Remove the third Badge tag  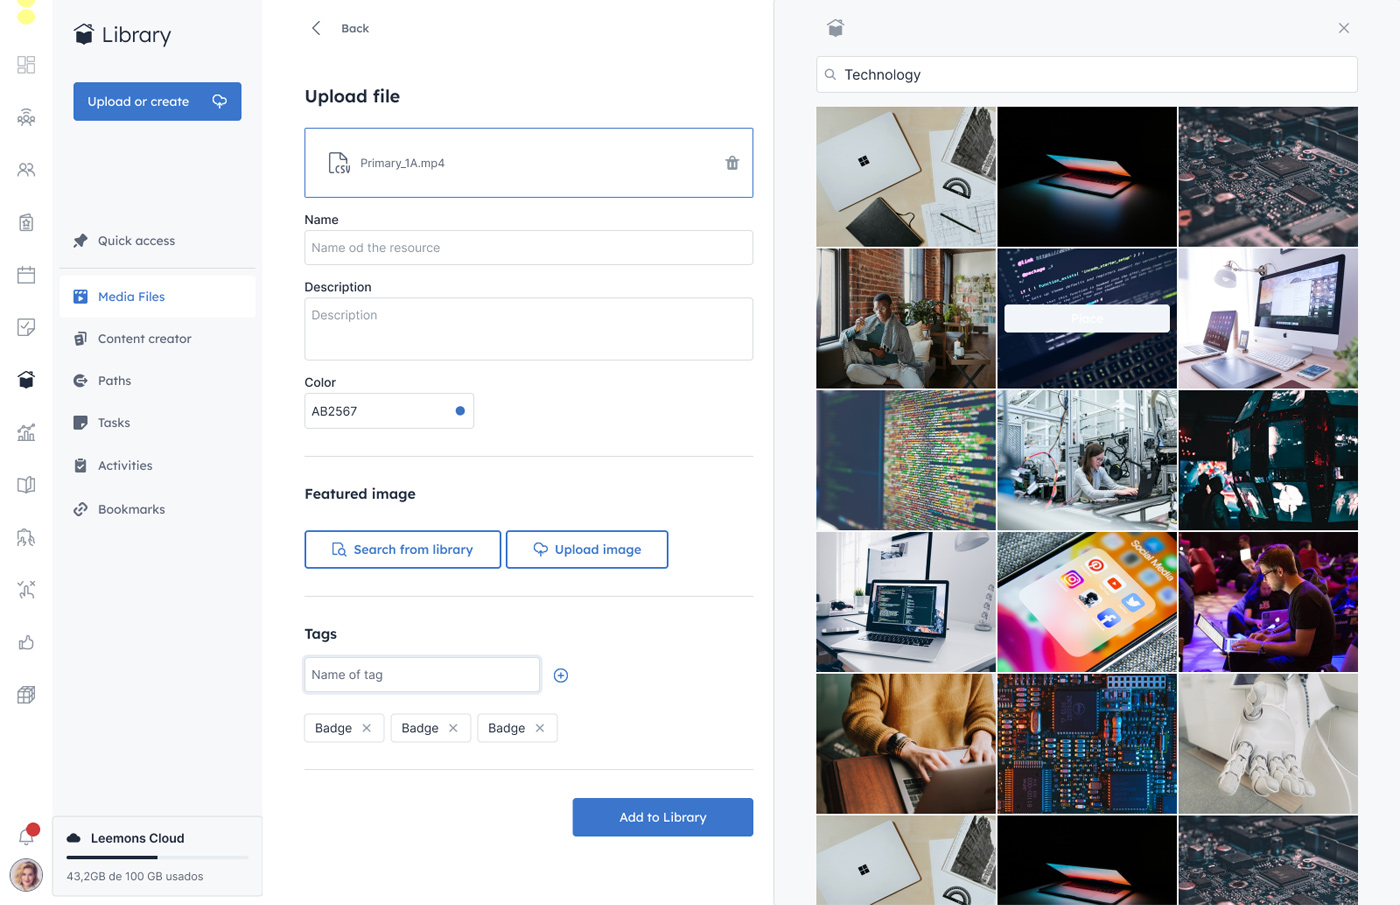(x=540, y=728)
